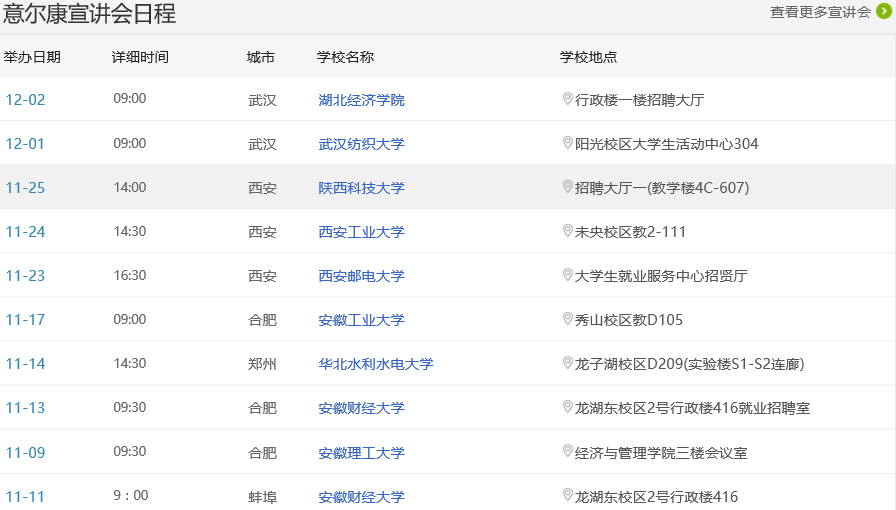896x510 pixels.
Task: Select location text 秀山校区教D105
Action: pyautogui.click(x=629, y=320)
